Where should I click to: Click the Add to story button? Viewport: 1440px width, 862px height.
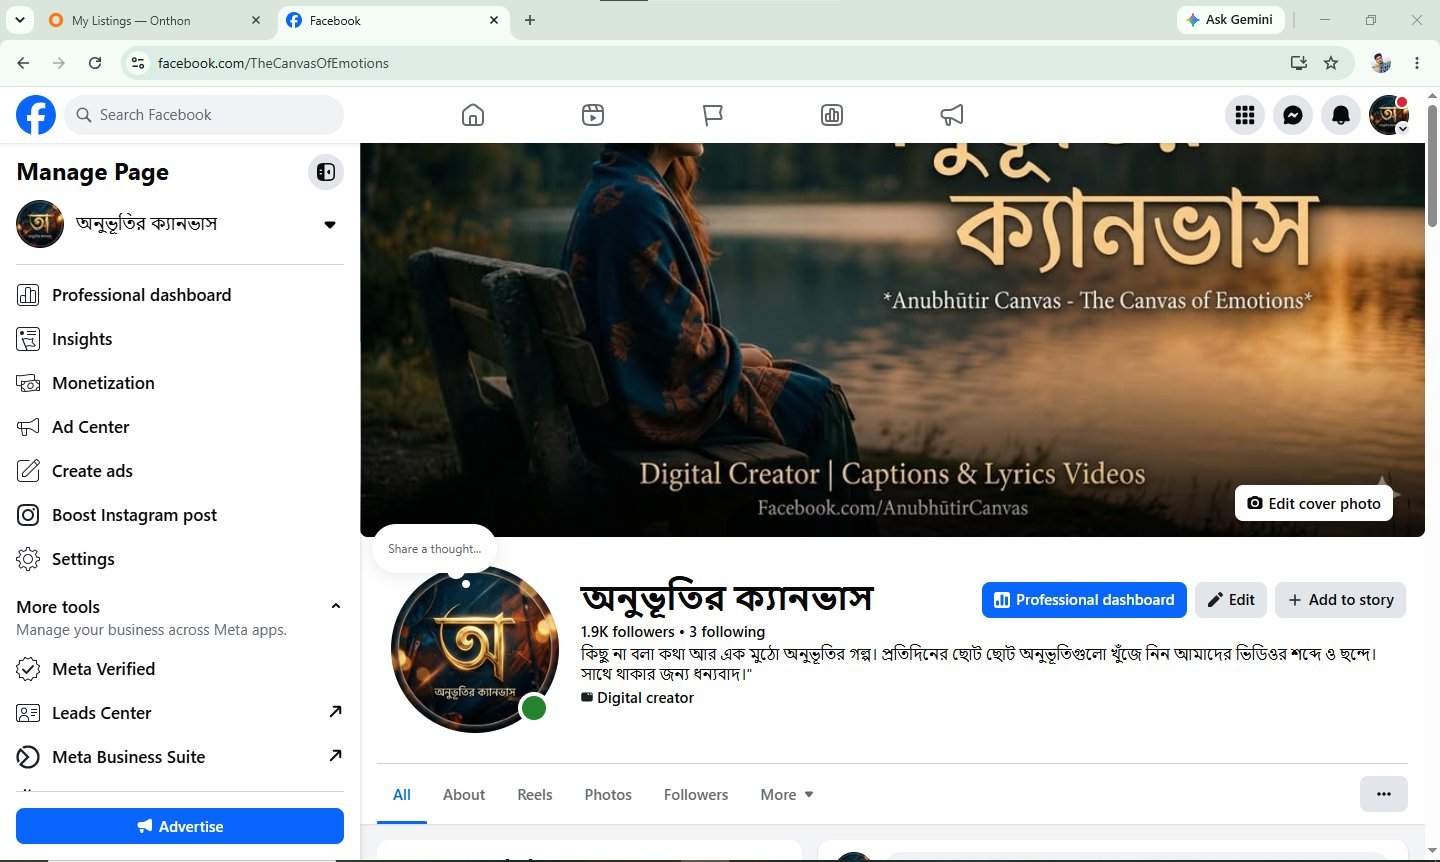(x=1341, y=600)
